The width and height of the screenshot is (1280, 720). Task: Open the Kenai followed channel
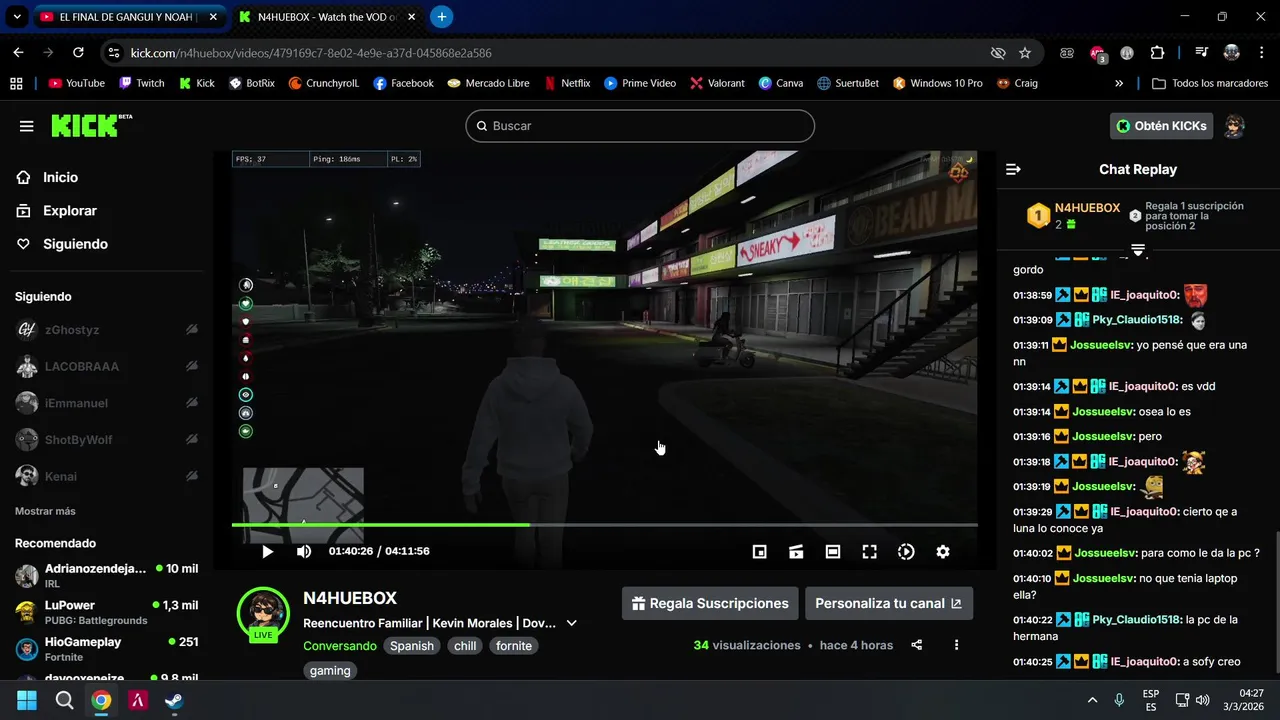click(x=107, y=476)
